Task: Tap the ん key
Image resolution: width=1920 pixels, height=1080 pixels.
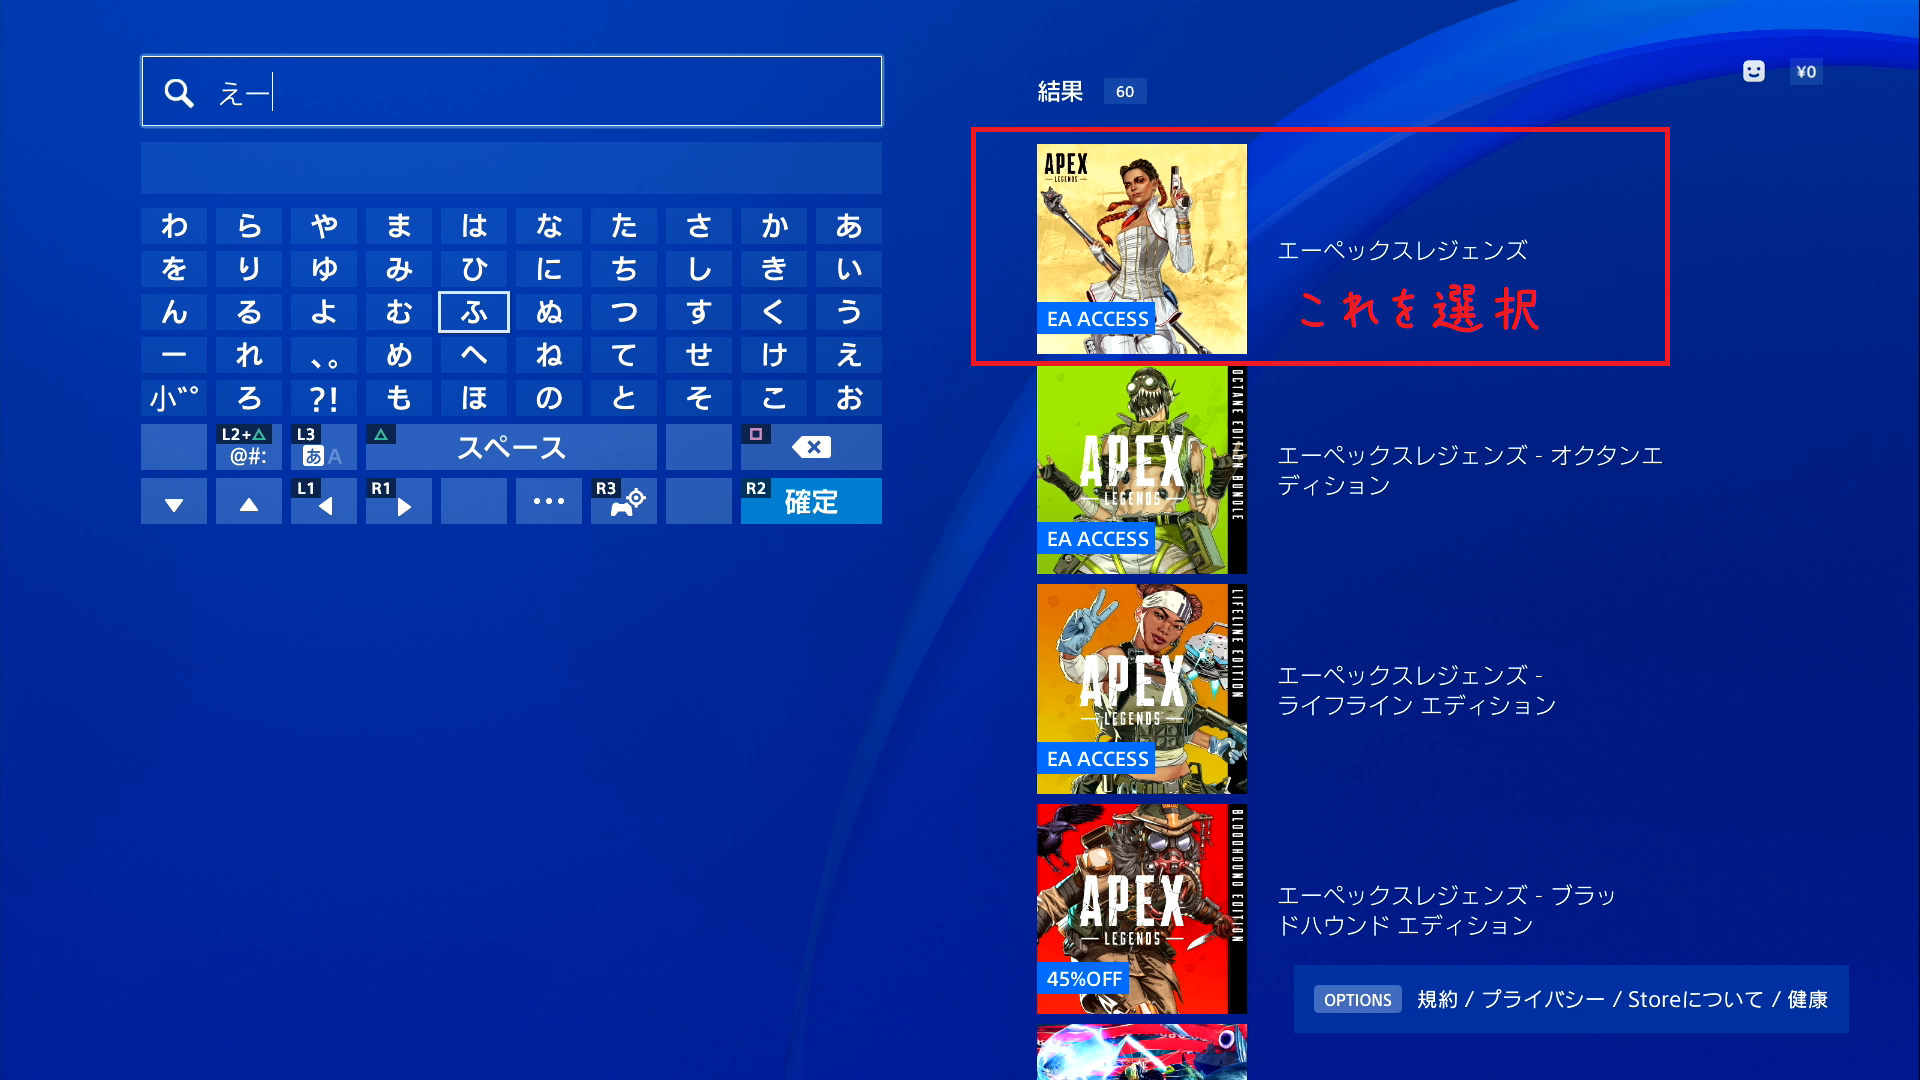Action: tap(174, 312)
